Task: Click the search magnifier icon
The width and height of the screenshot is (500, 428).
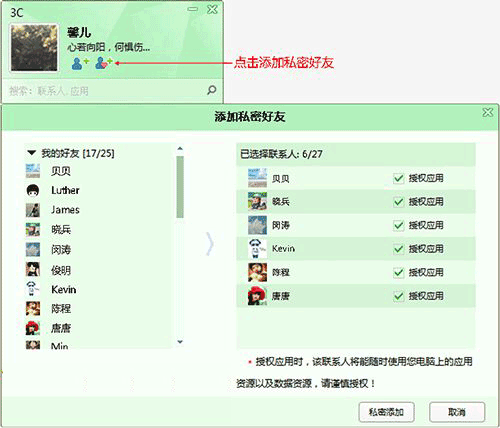Action: click(212, 90)
